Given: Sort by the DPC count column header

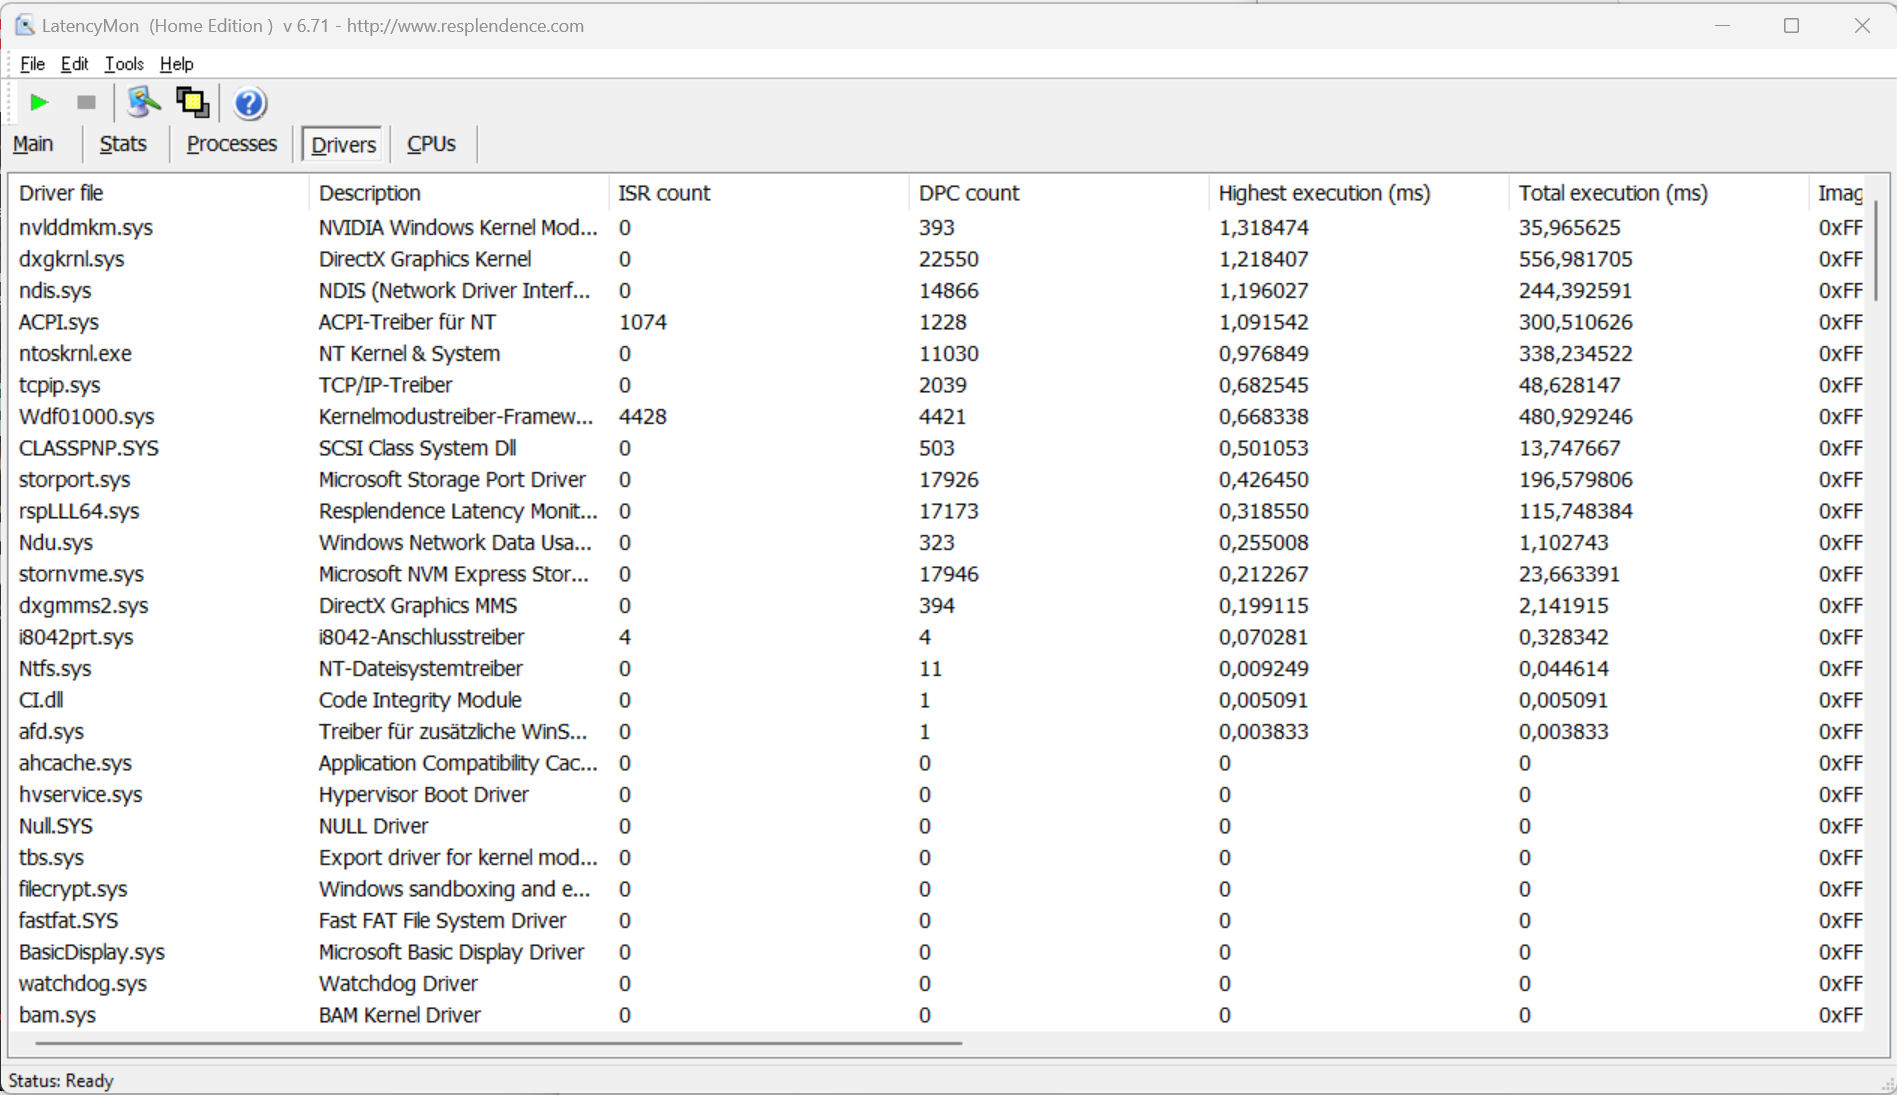Looking at the screenshot, I should pyautogui.click(x=968, y=193).
